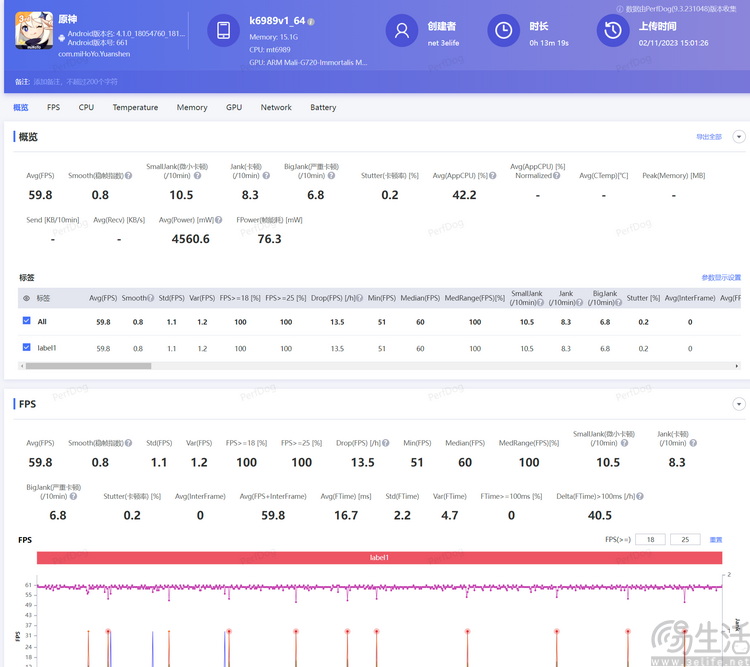Click the duration text 0h 13m 19s
Image resolution: width=750 pixels, height=667 pixels.
(549, 43)
